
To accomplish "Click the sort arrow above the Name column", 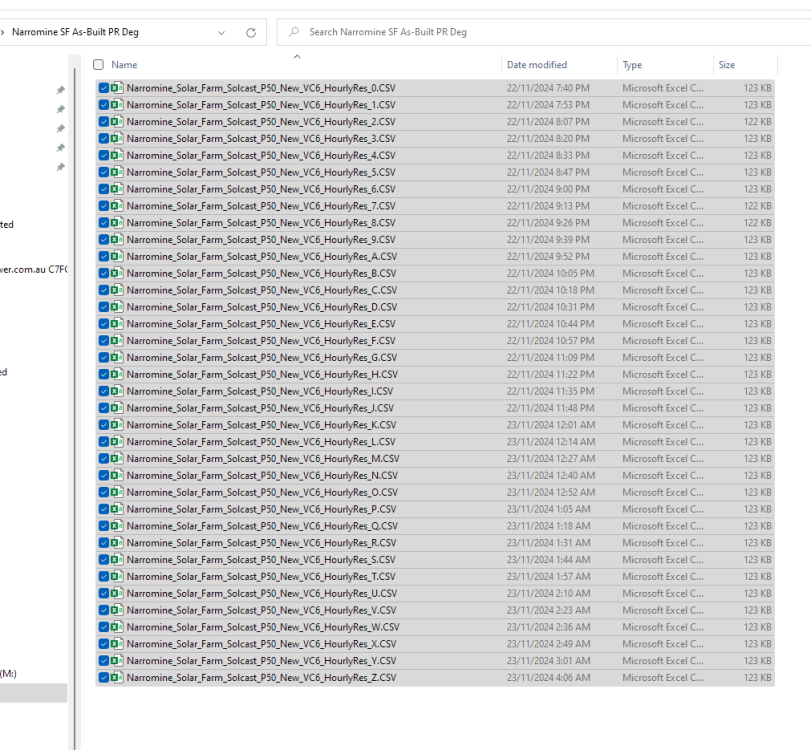I will (x=296, y=56).
